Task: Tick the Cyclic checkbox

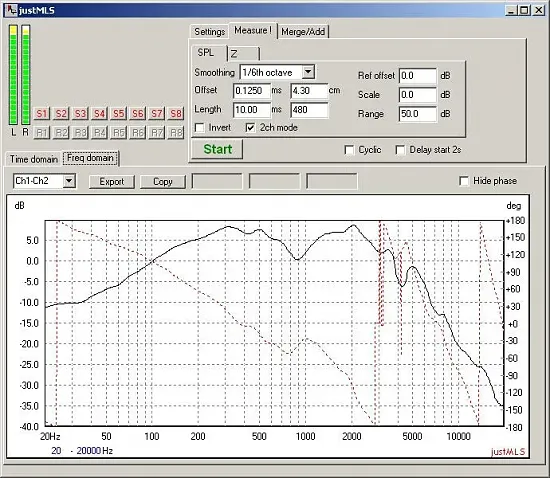Action: coord(349,150)
